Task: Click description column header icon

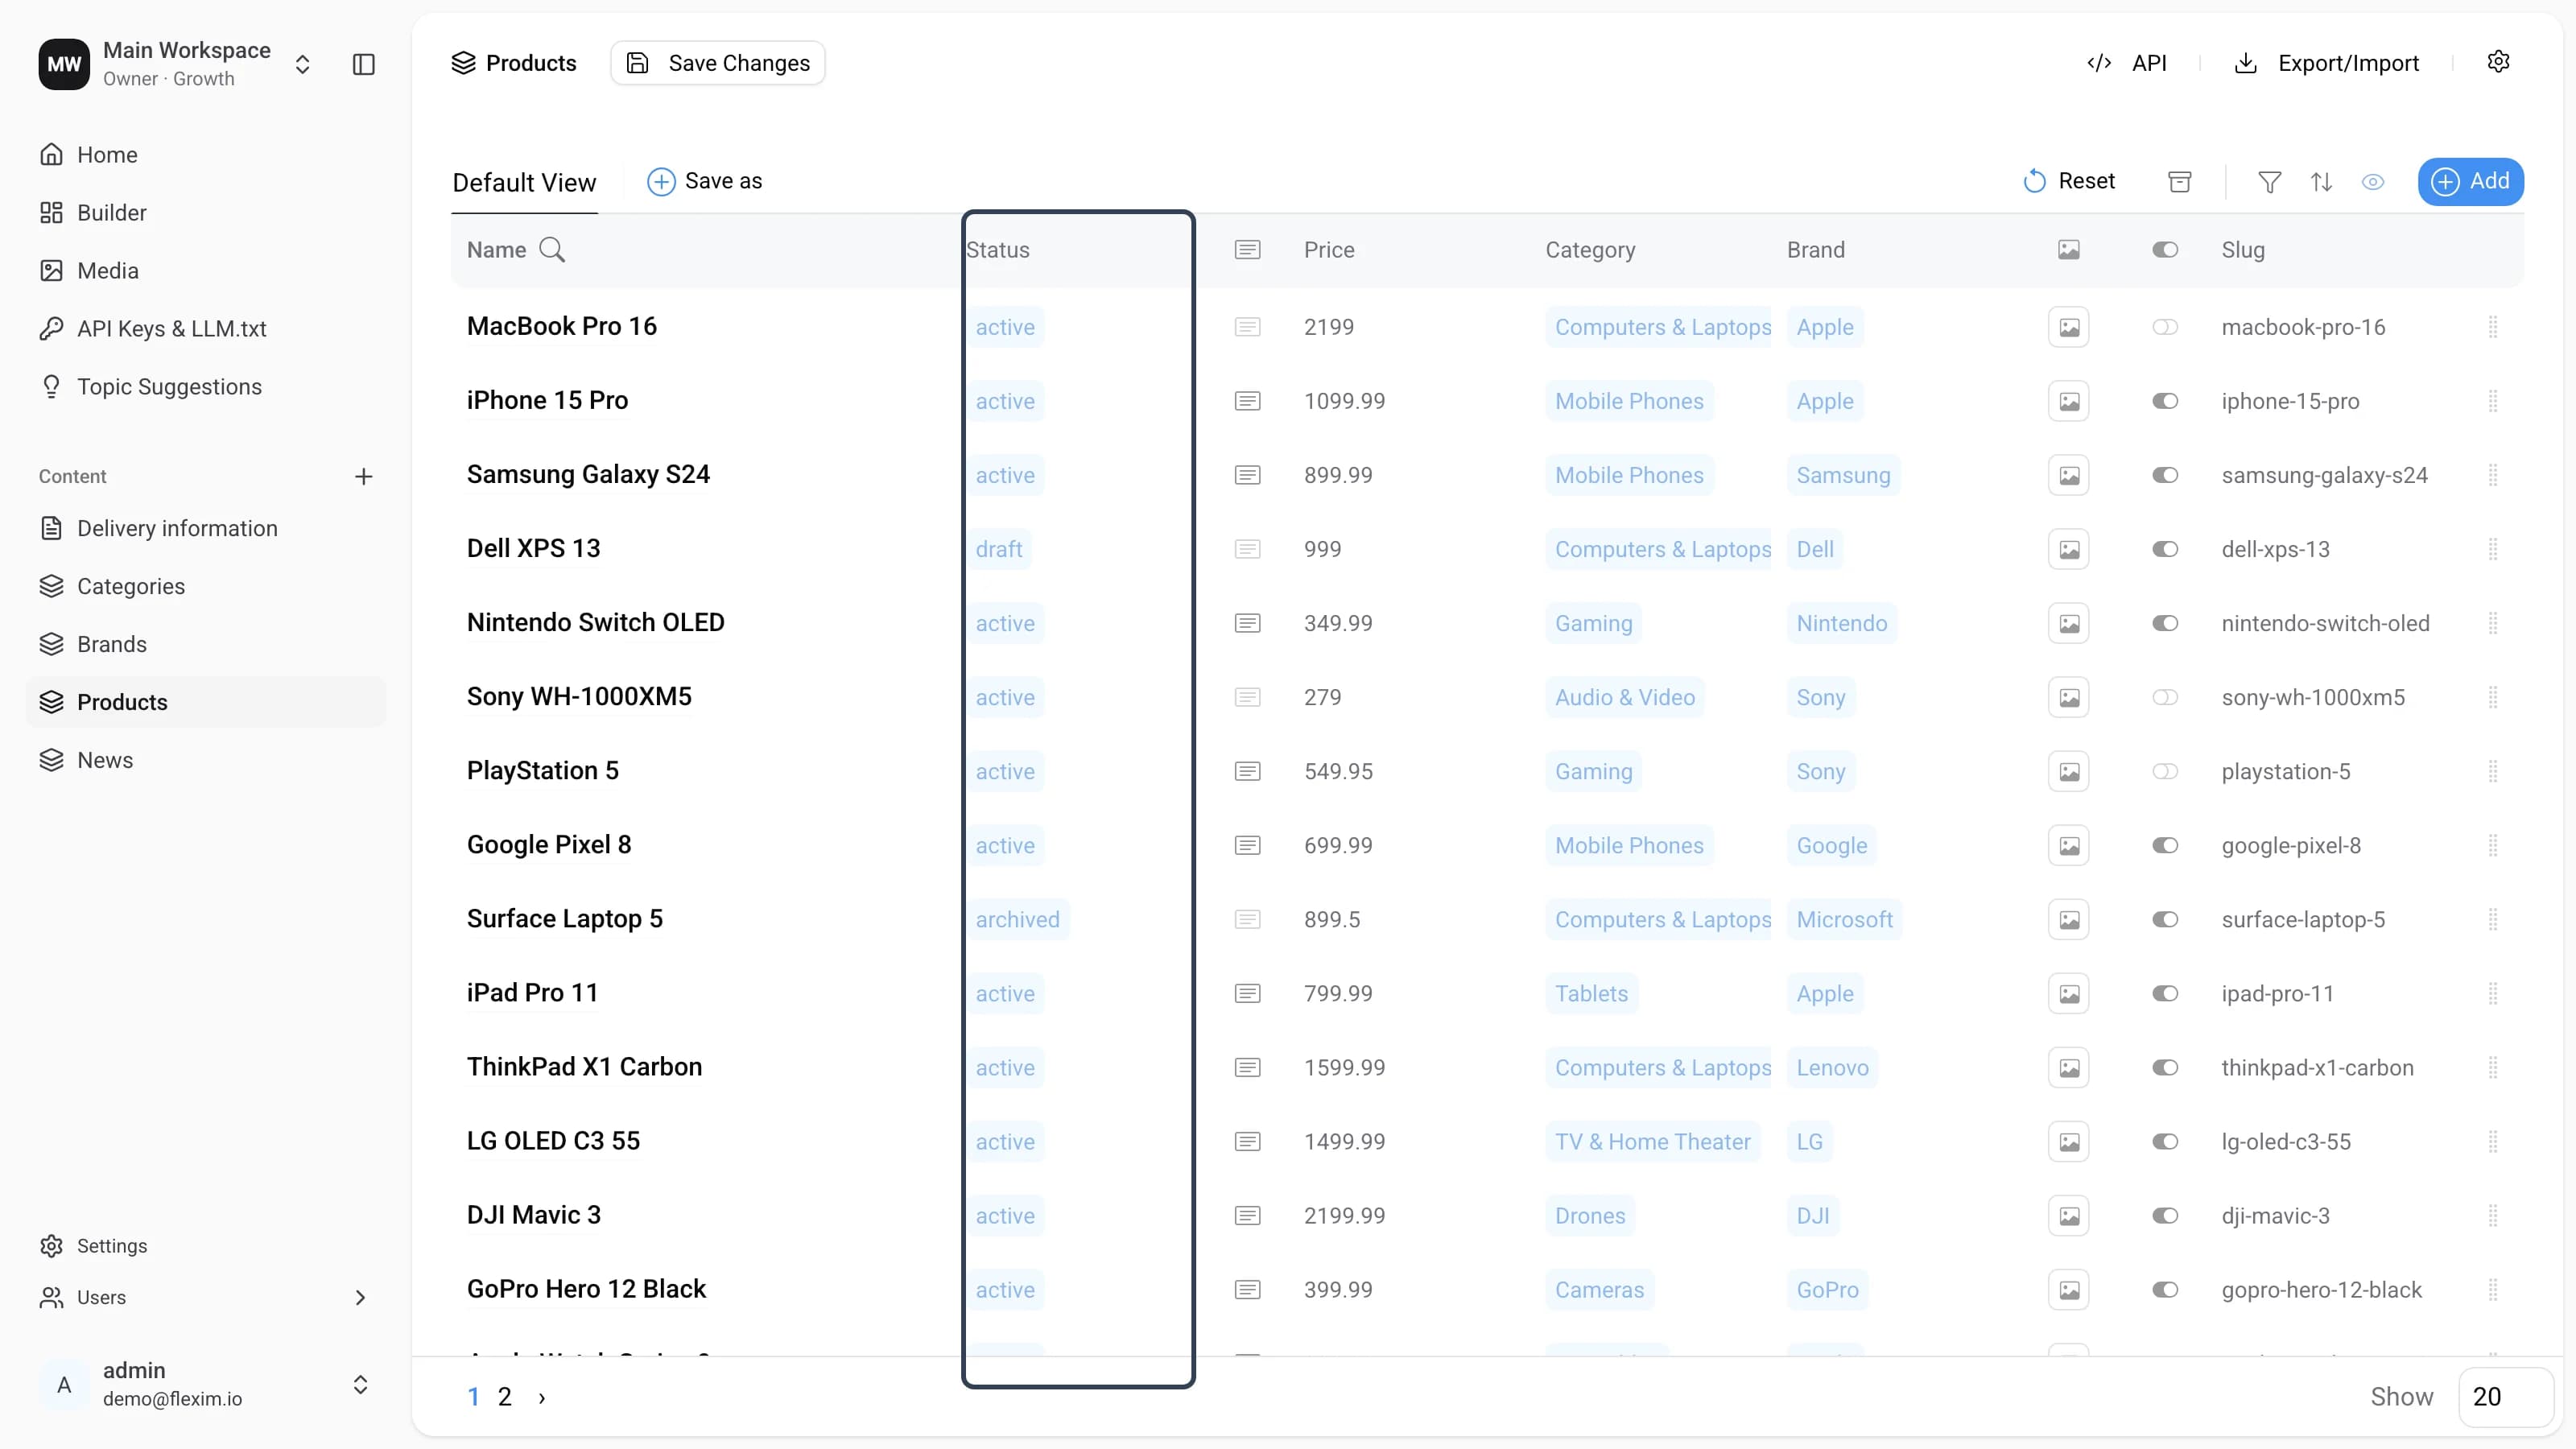Action: pos(1247,250)
